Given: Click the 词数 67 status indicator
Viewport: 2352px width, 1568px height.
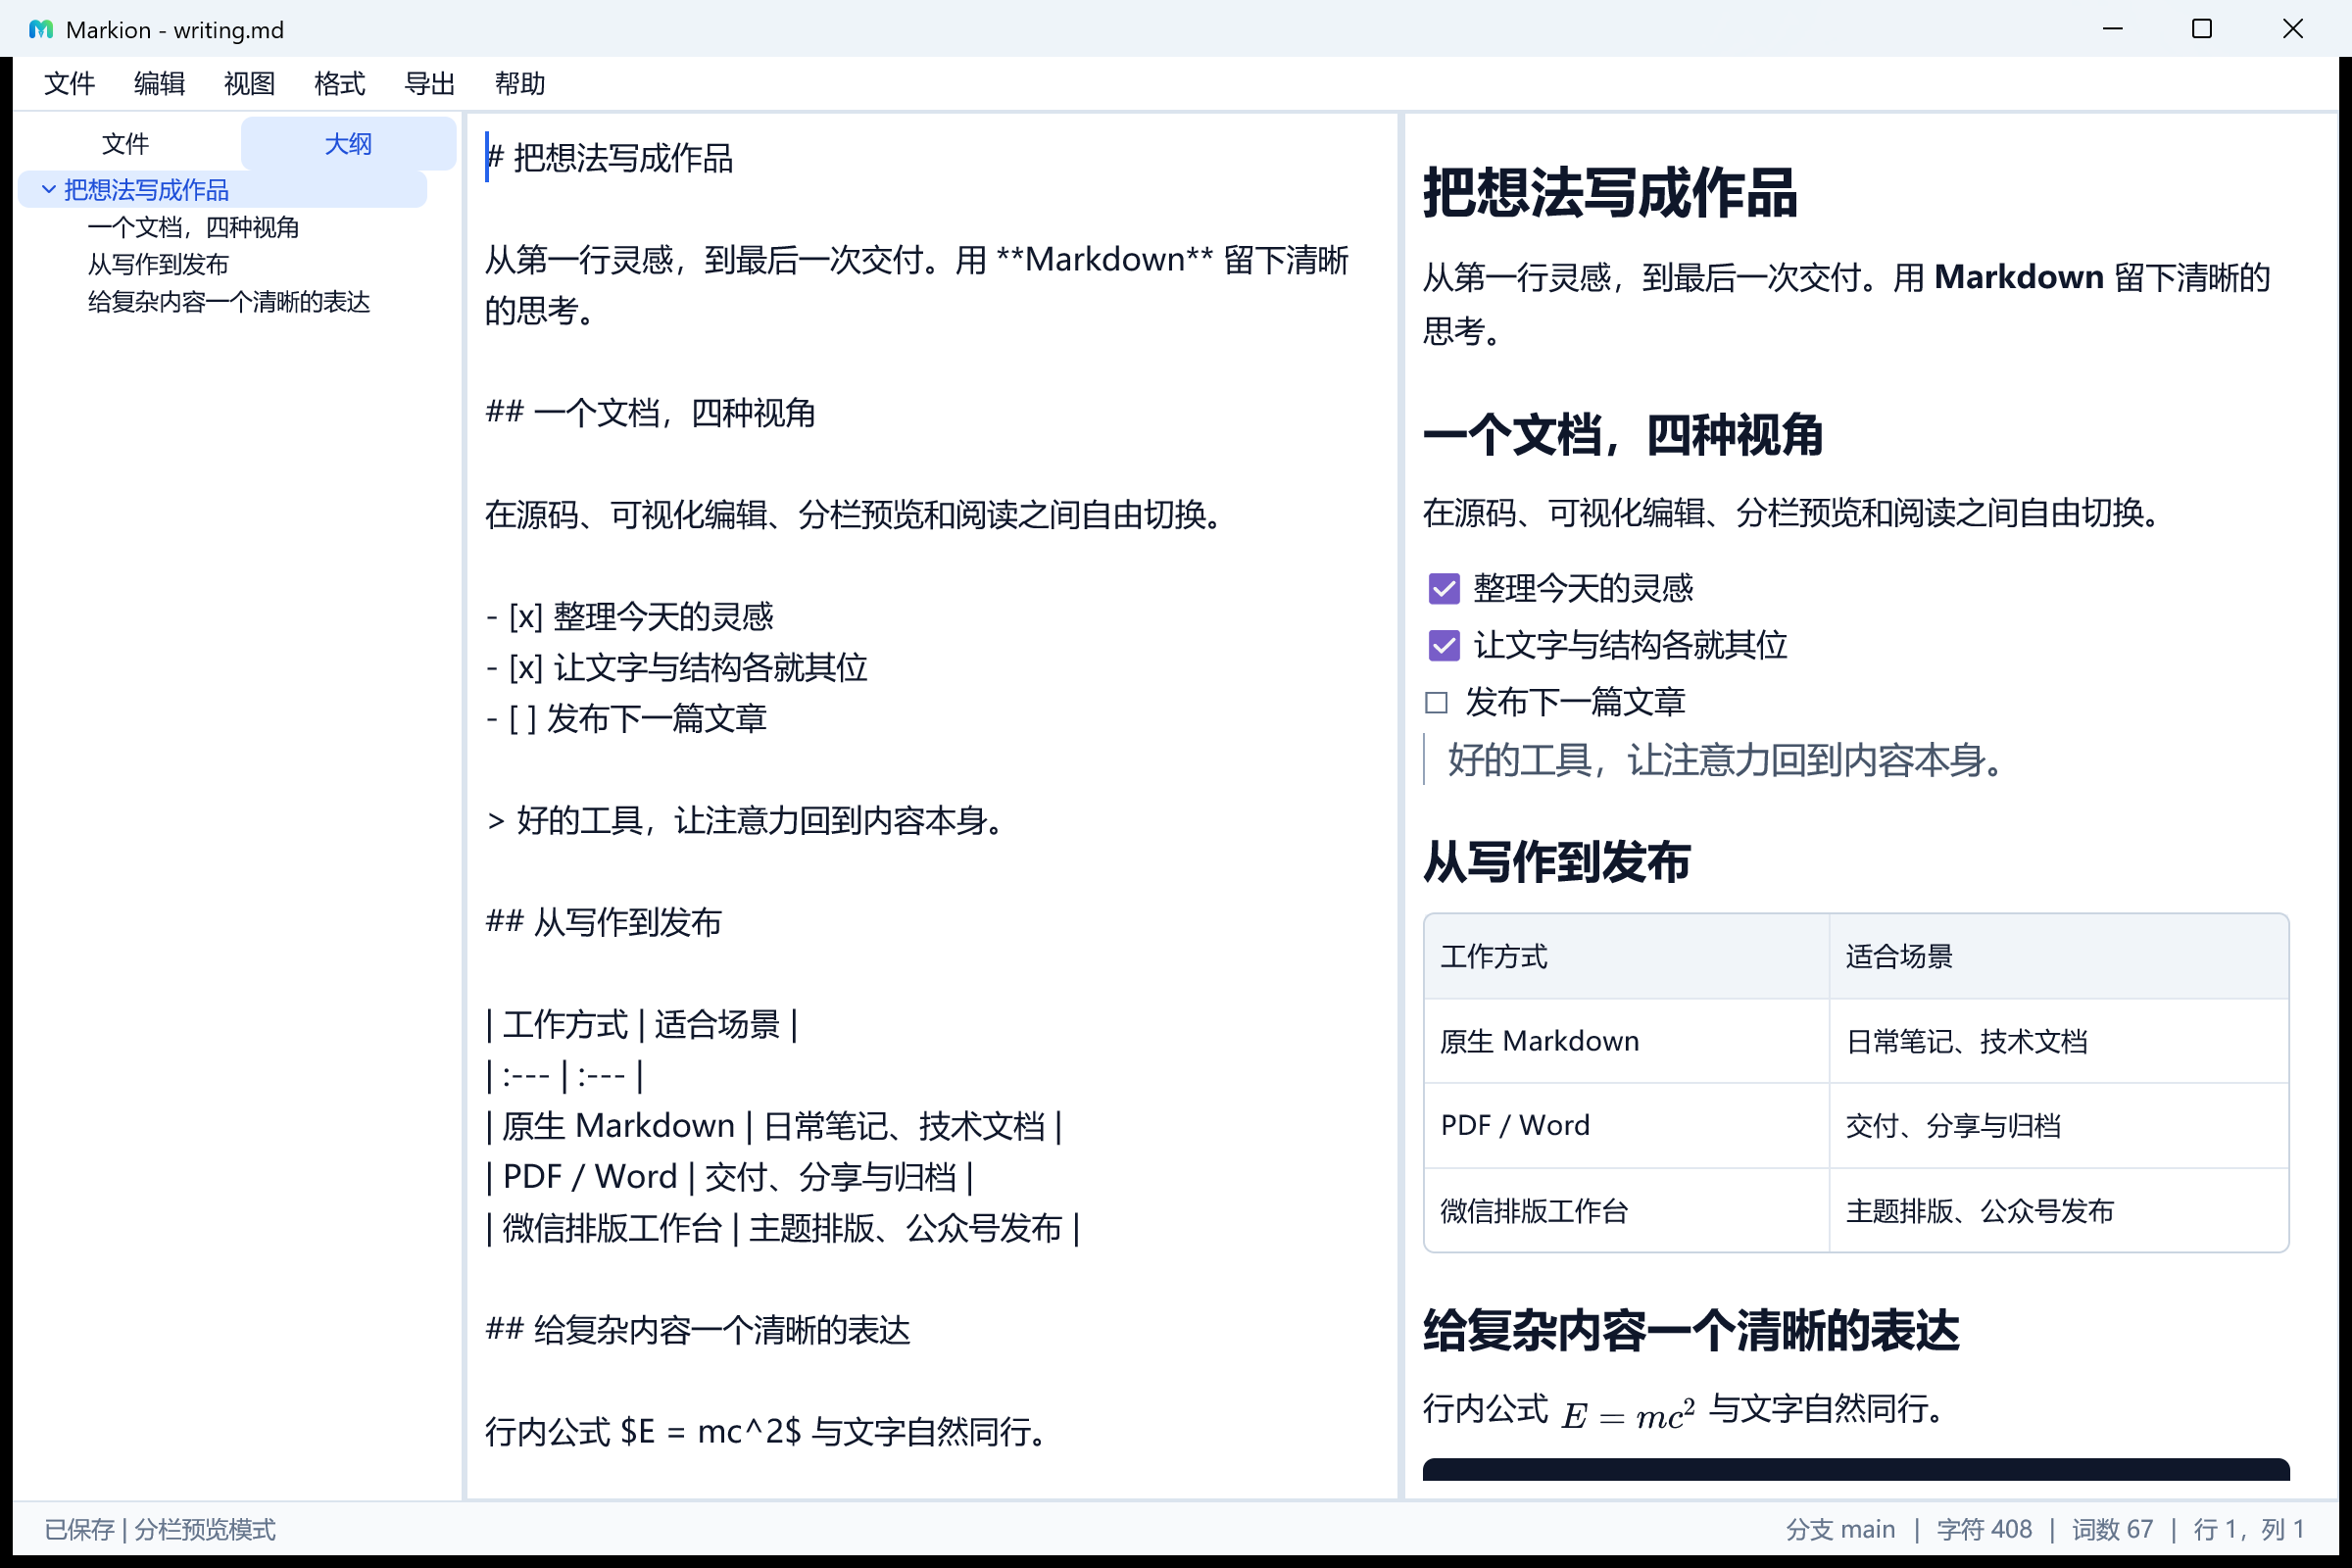Looking at the screenshot, I should (x=2112, y=1530).
